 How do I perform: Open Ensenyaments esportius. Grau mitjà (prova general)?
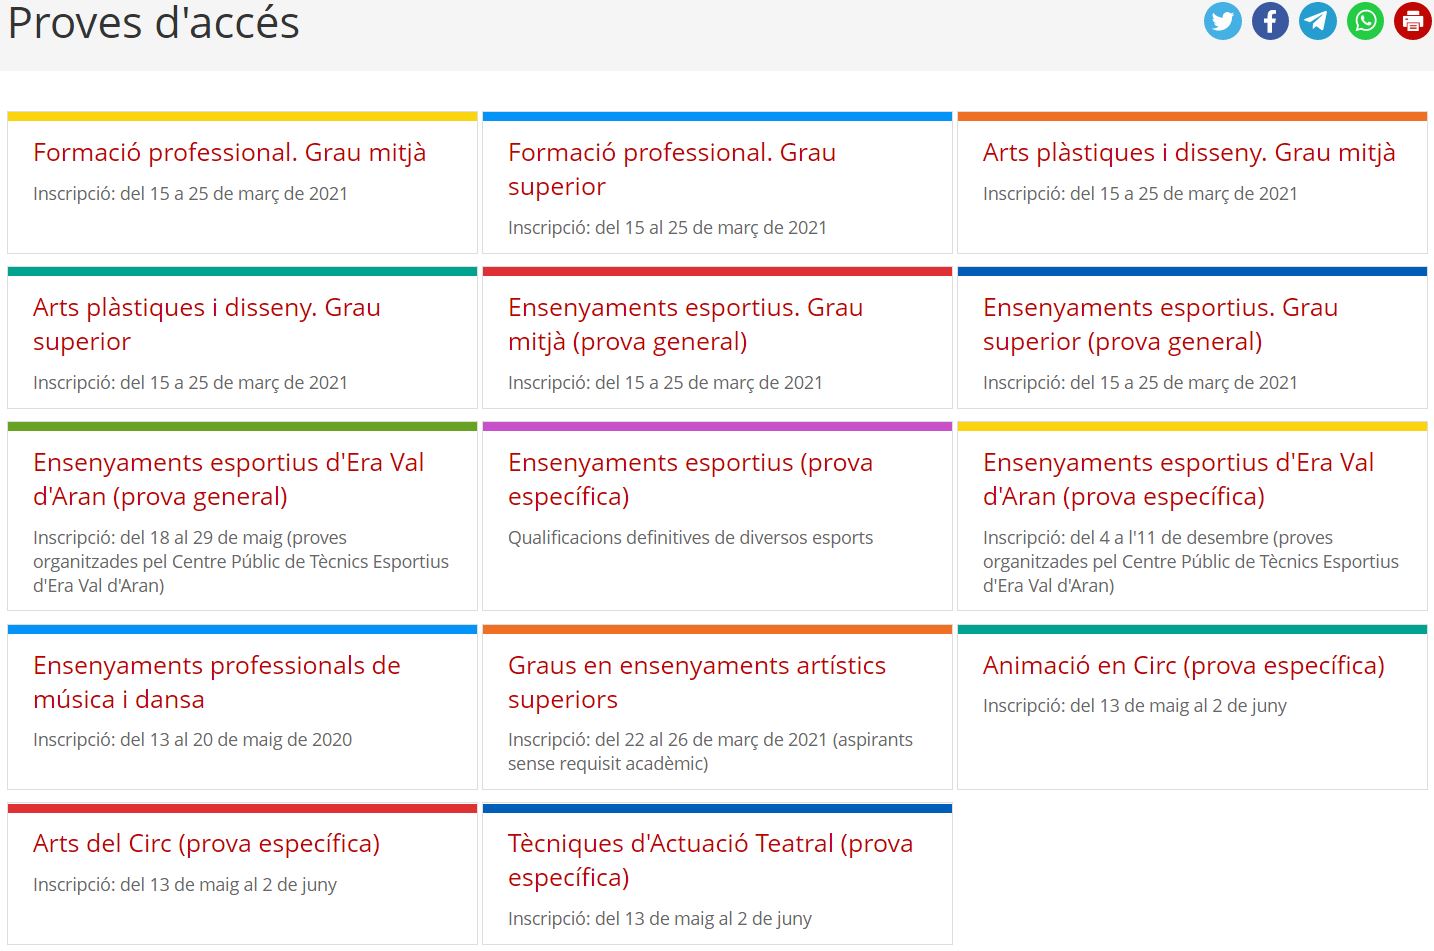686,324
